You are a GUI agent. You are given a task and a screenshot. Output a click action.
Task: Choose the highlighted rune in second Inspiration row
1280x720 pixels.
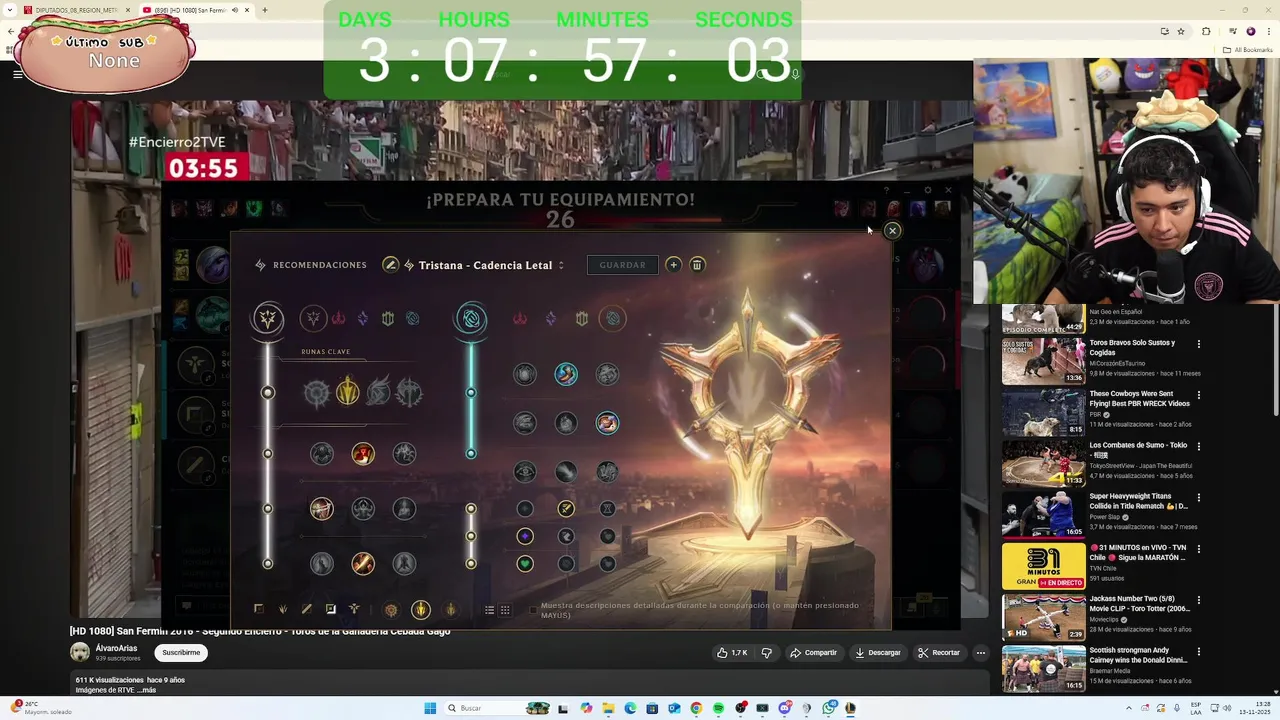(x=607, y=423)
